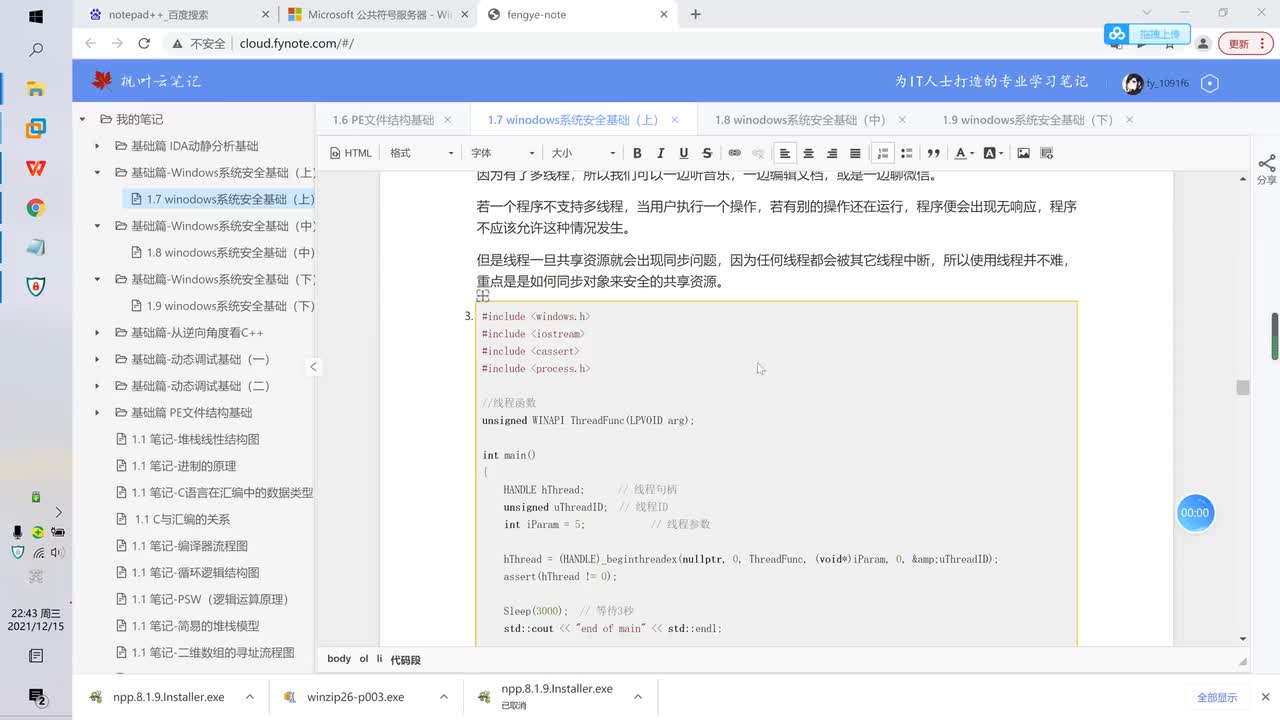This screenshot has width=1280, height=720.
Task: Expand 基础篇-动态调试基础（一）folder
Action: pos(97,359)
